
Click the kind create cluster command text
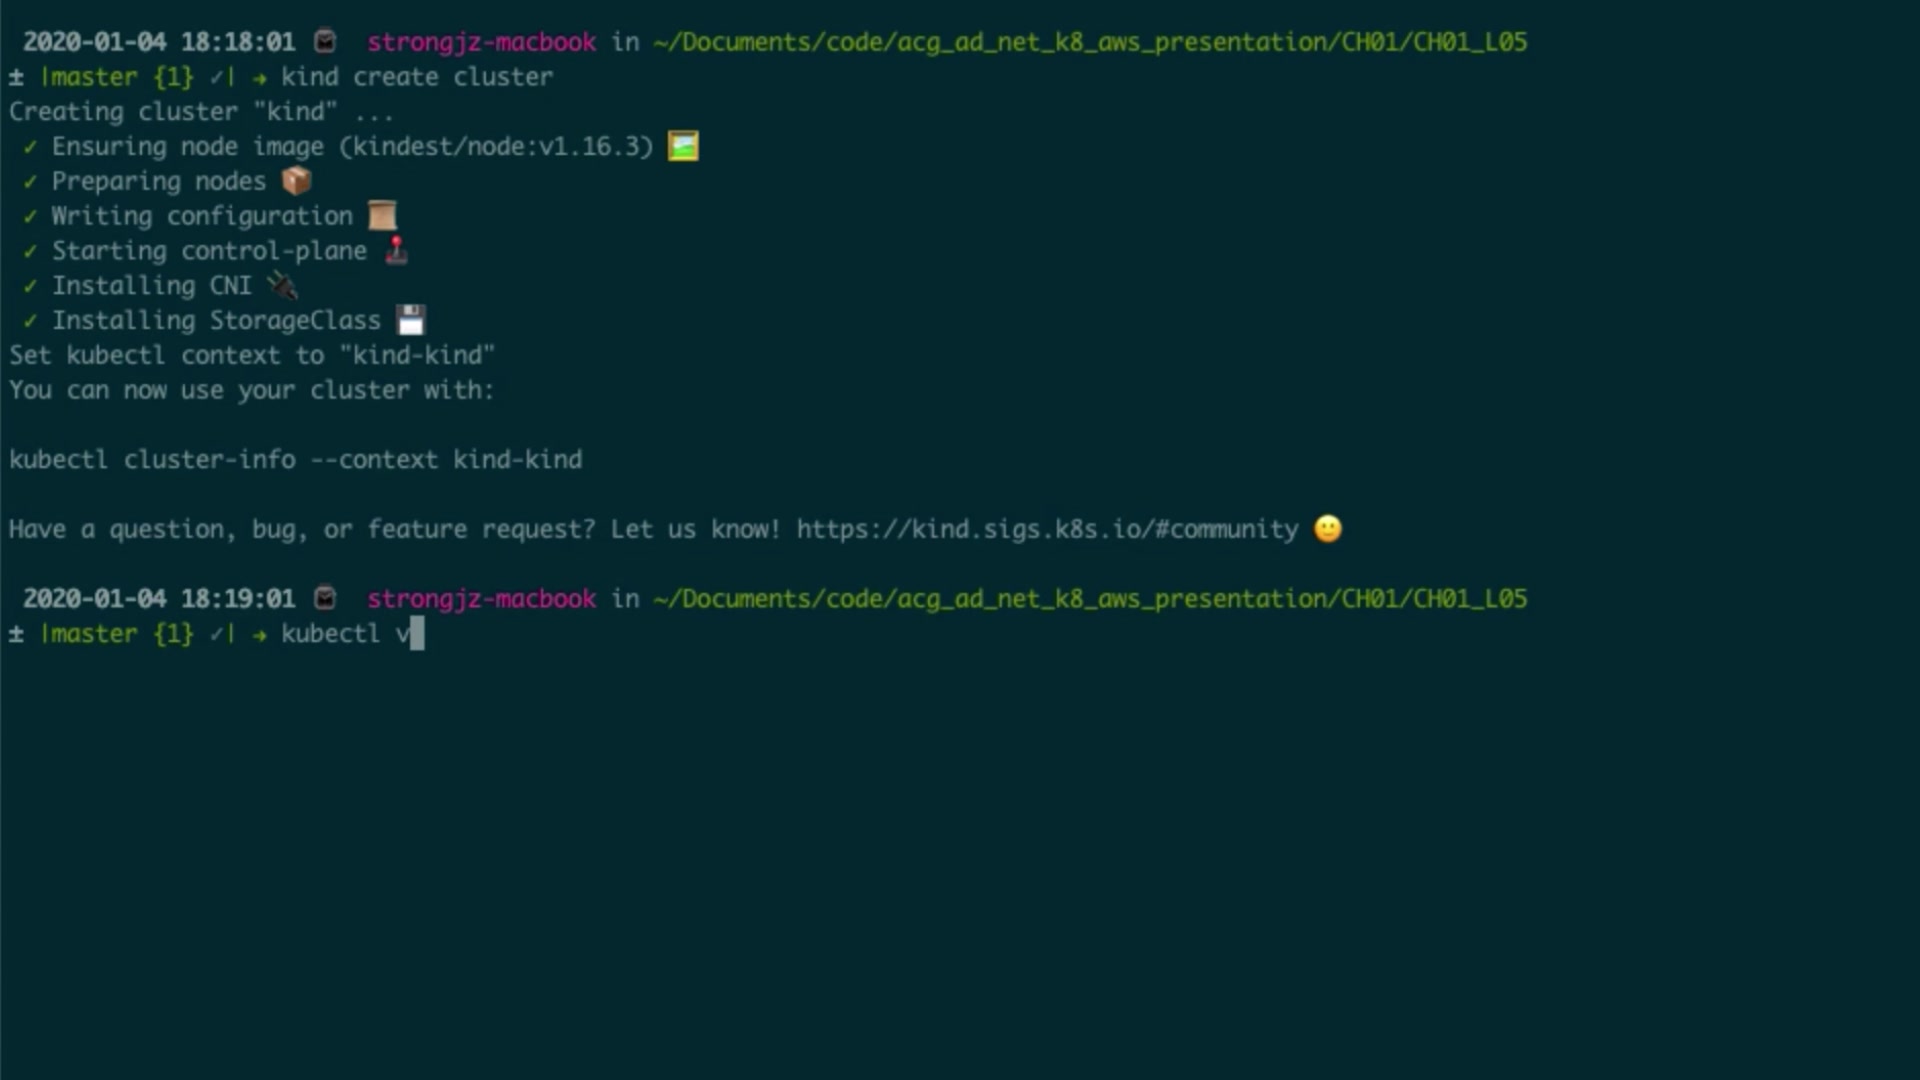(x=416, y=77)
